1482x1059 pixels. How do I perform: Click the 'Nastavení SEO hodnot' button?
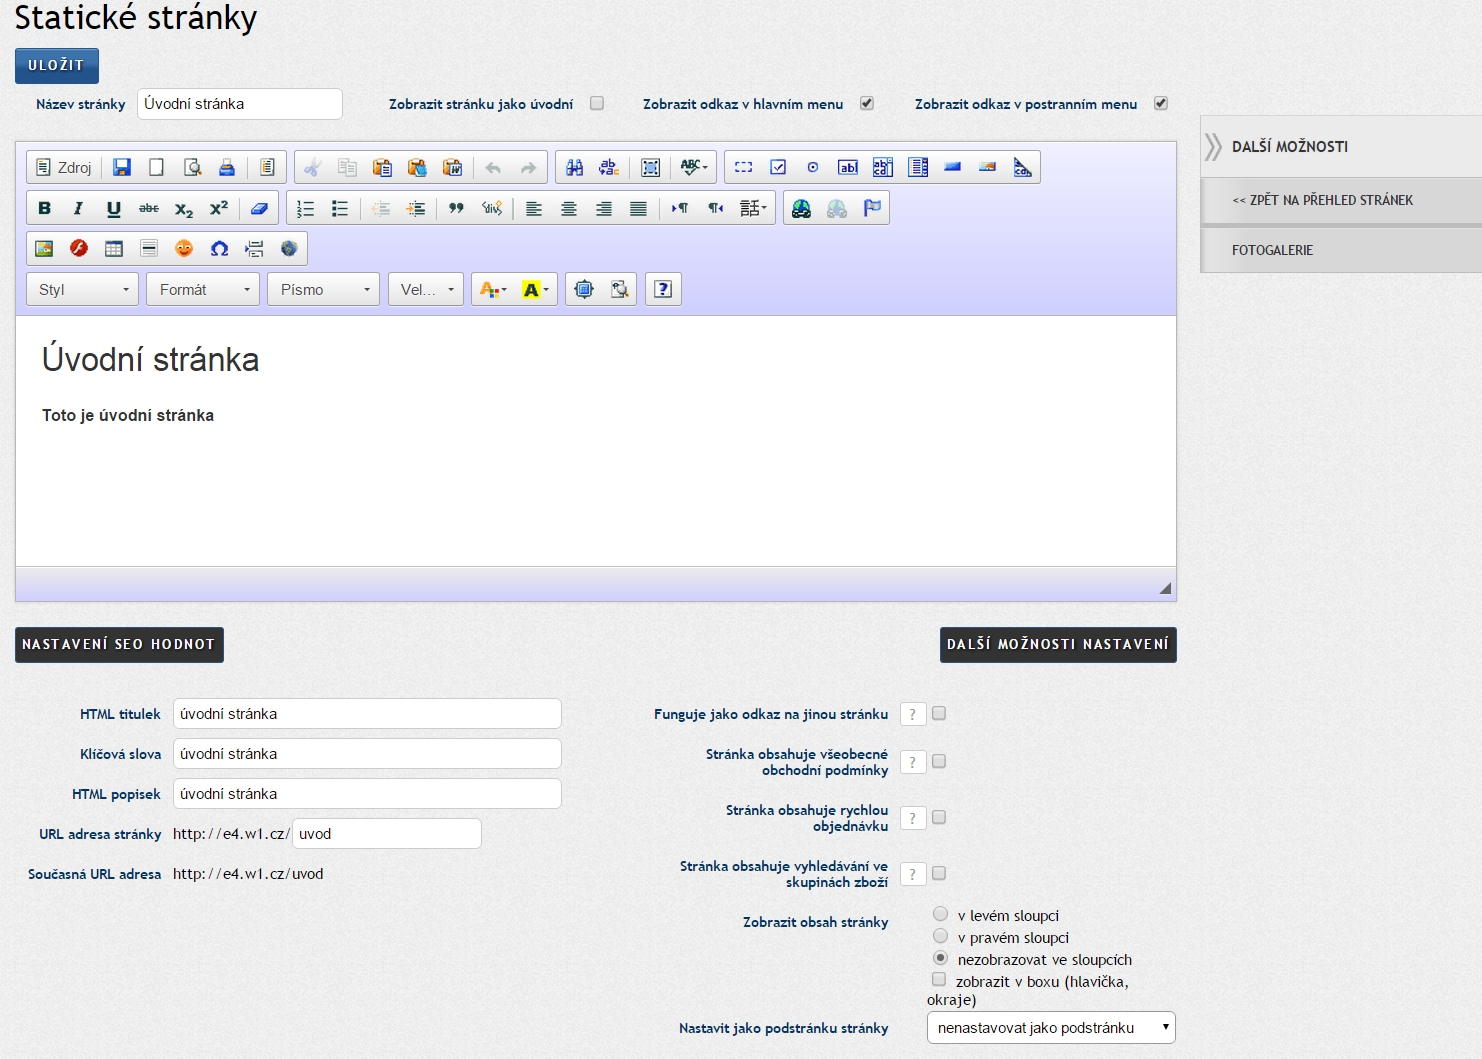(119, 644)
